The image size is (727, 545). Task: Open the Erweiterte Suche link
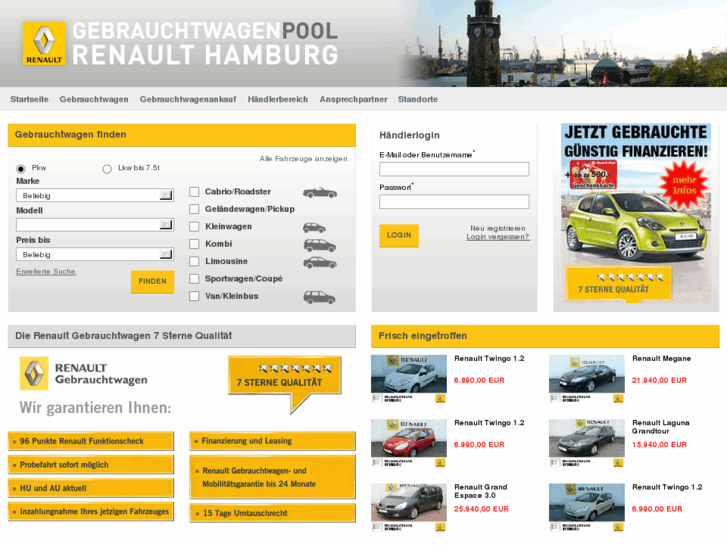pyautogui.click(x=46, y=272)
